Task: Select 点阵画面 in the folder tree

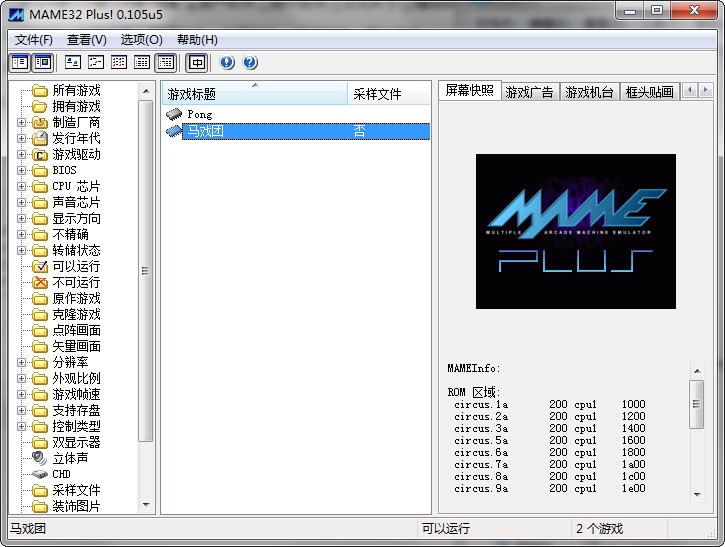Action: point(76,330)
